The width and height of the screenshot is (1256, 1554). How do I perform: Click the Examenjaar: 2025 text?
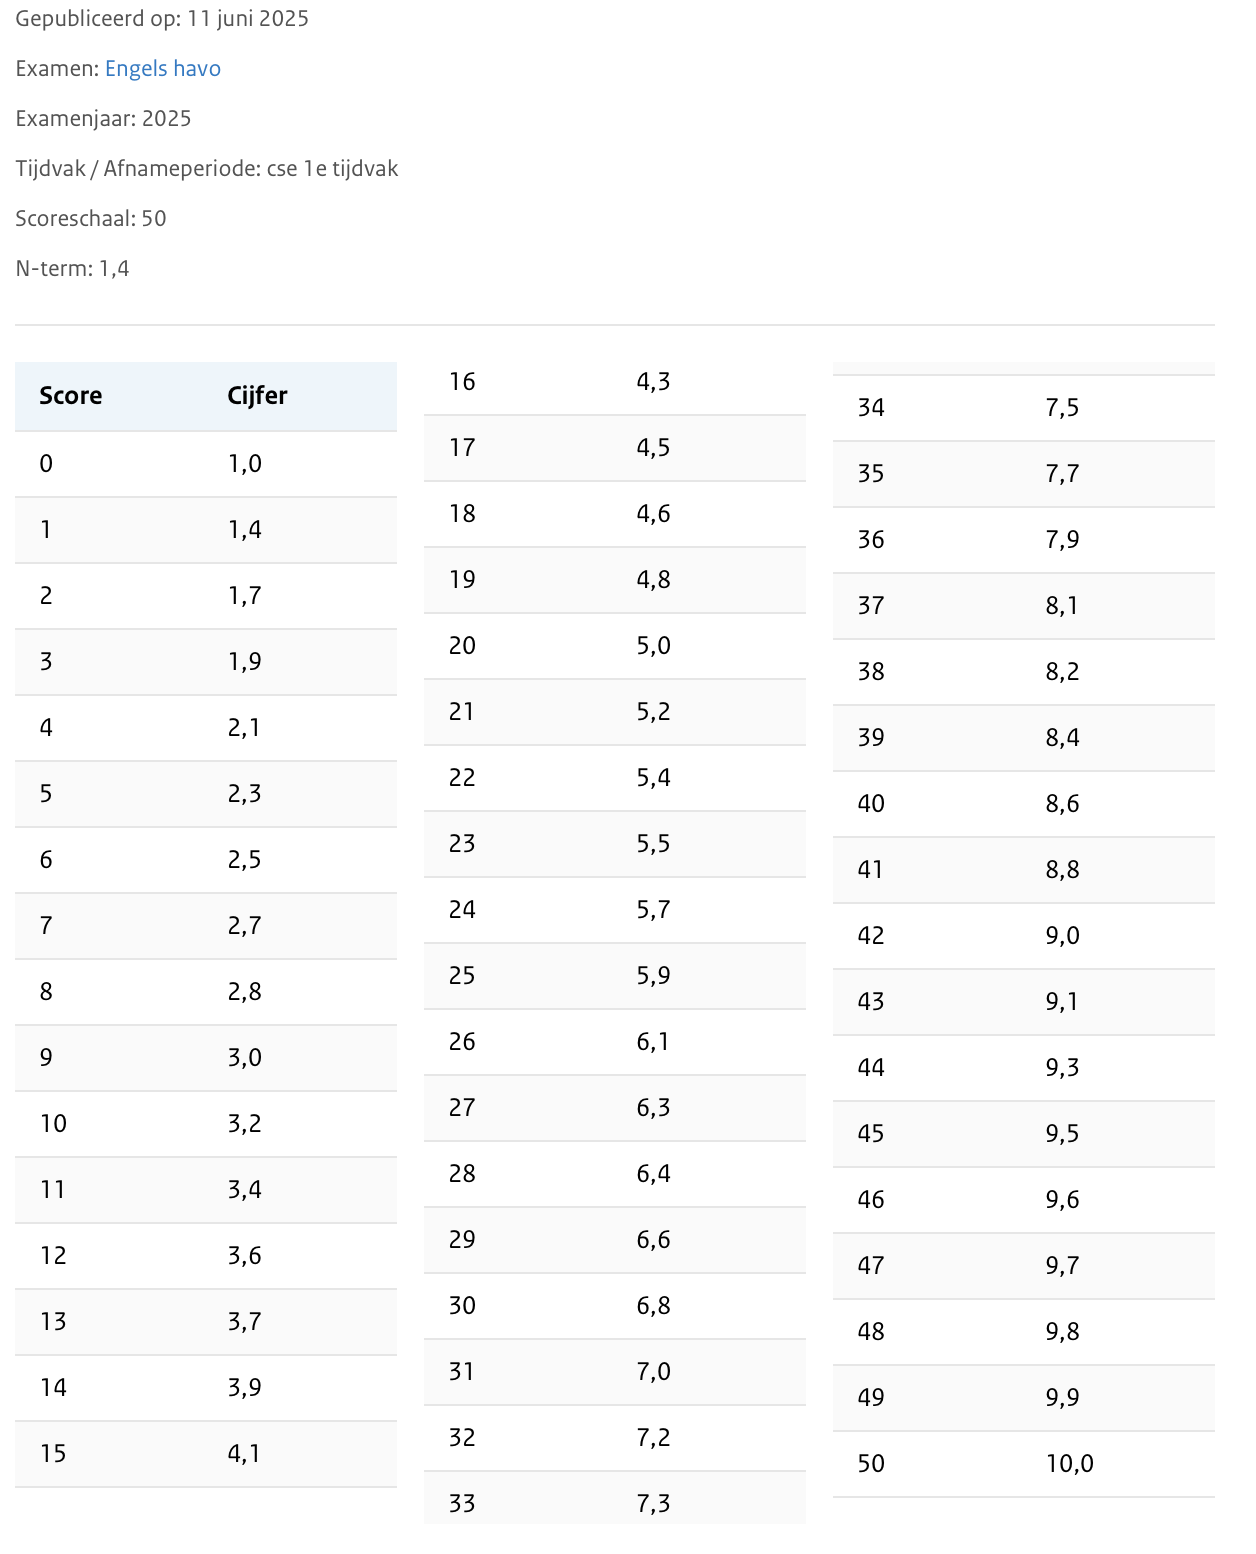click(103, 119)
